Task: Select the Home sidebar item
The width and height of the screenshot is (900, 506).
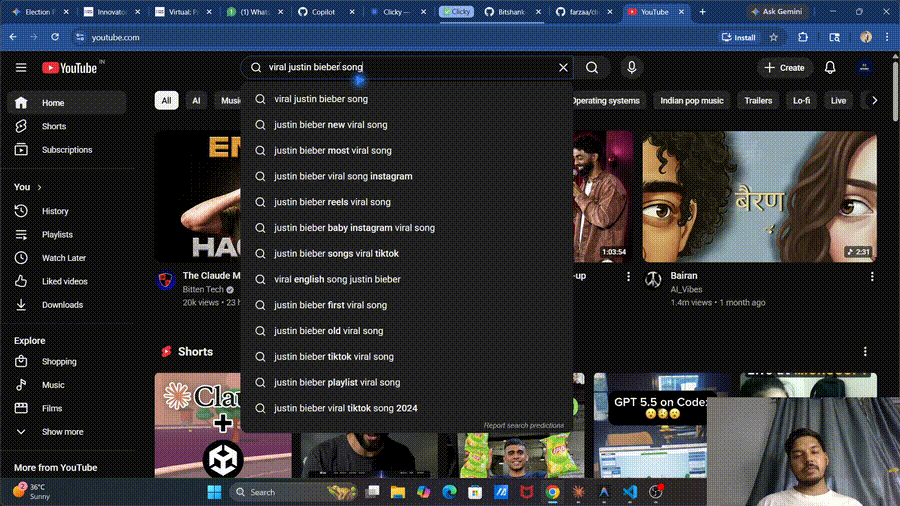Action: 66,103
